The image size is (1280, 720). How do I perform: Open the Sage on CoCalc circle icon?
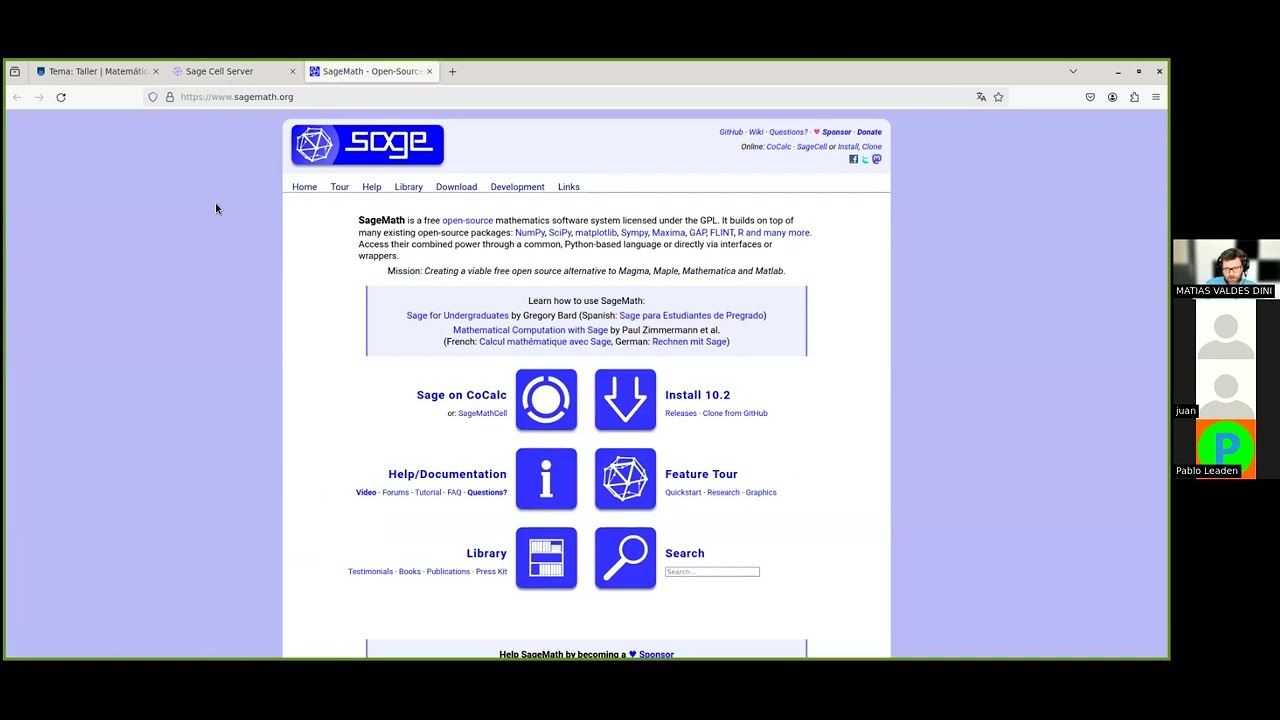click(x=546, y=400)
